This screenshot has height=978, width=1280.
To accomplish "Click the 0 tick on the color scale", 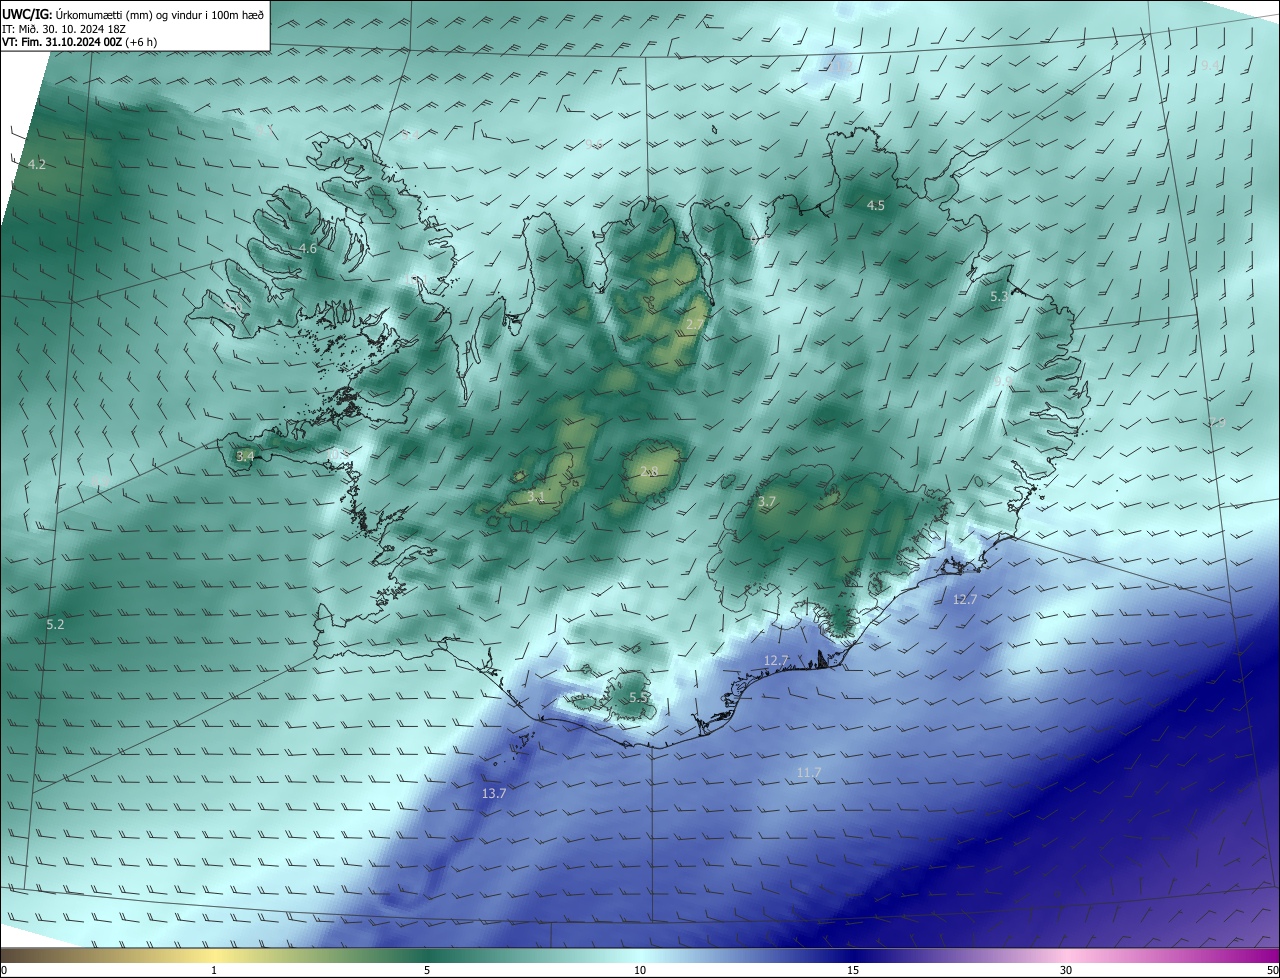I will click(x=4, y=970).
